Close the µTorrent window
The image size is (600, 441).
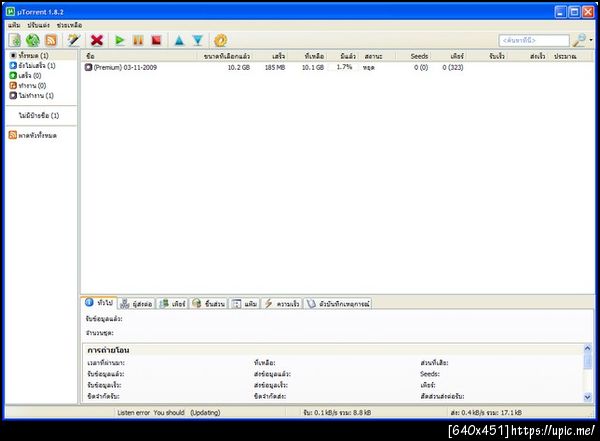[x=588, y=12]
